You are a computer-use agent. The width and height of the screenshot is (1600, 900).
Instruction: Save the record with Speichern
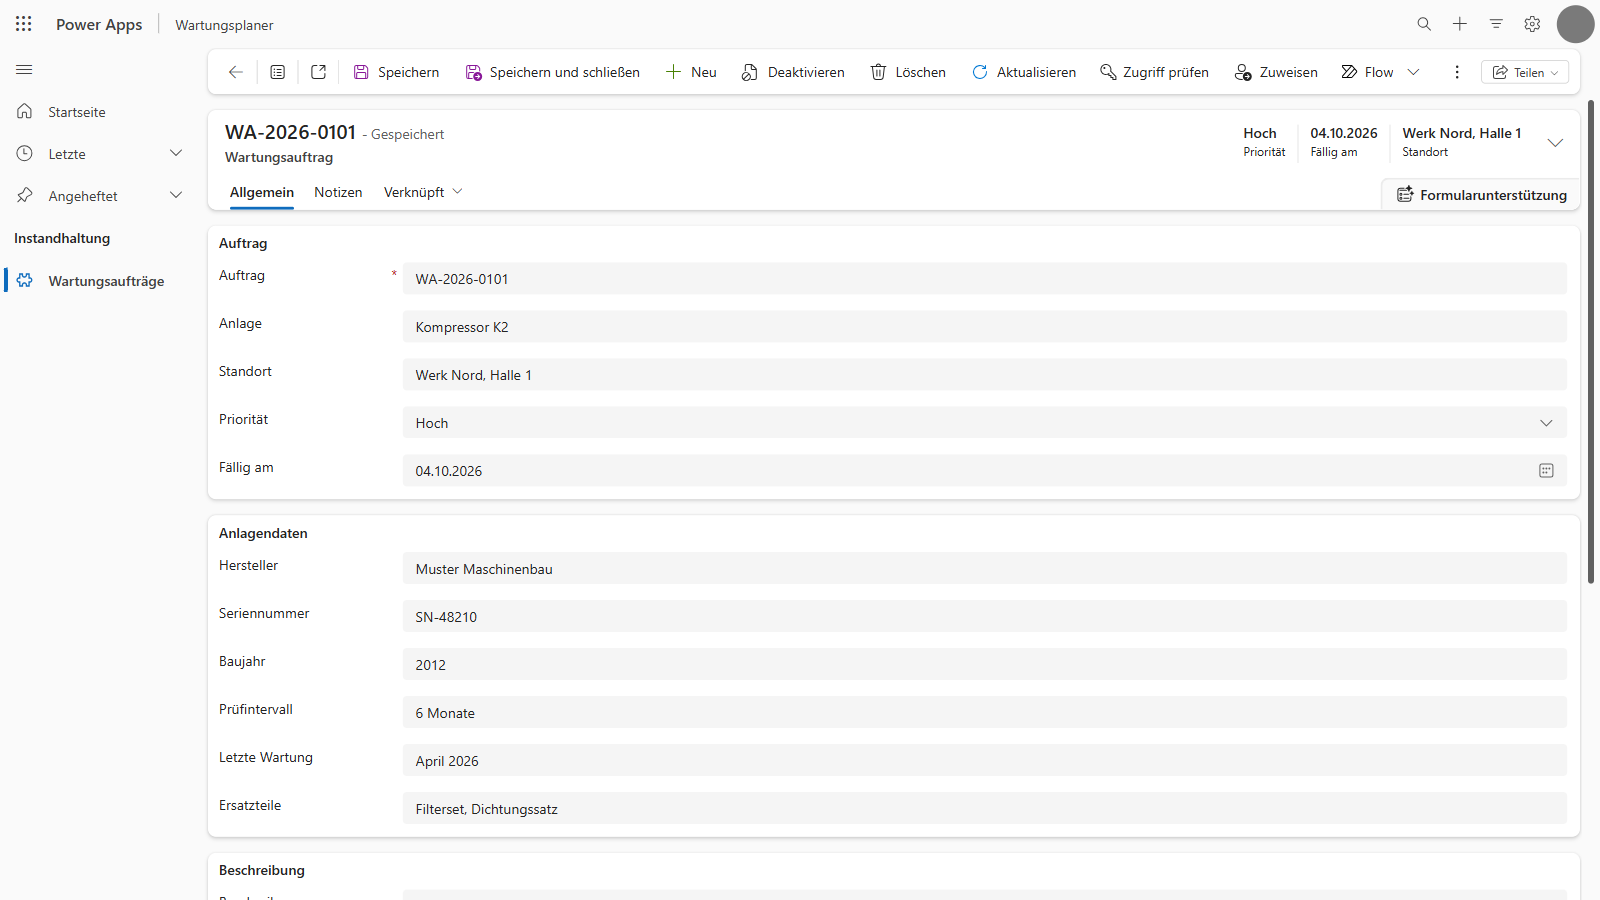[396, 72]
